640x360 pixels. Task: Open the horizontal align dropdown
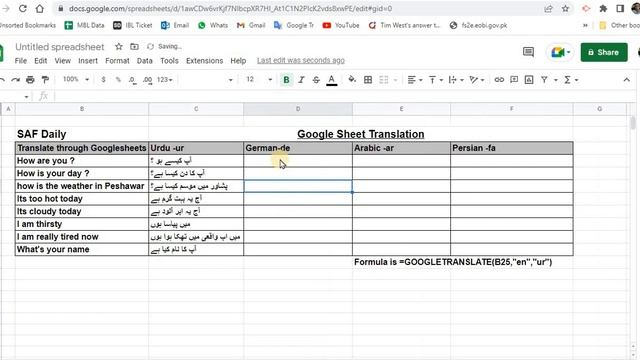click(415, 80)
